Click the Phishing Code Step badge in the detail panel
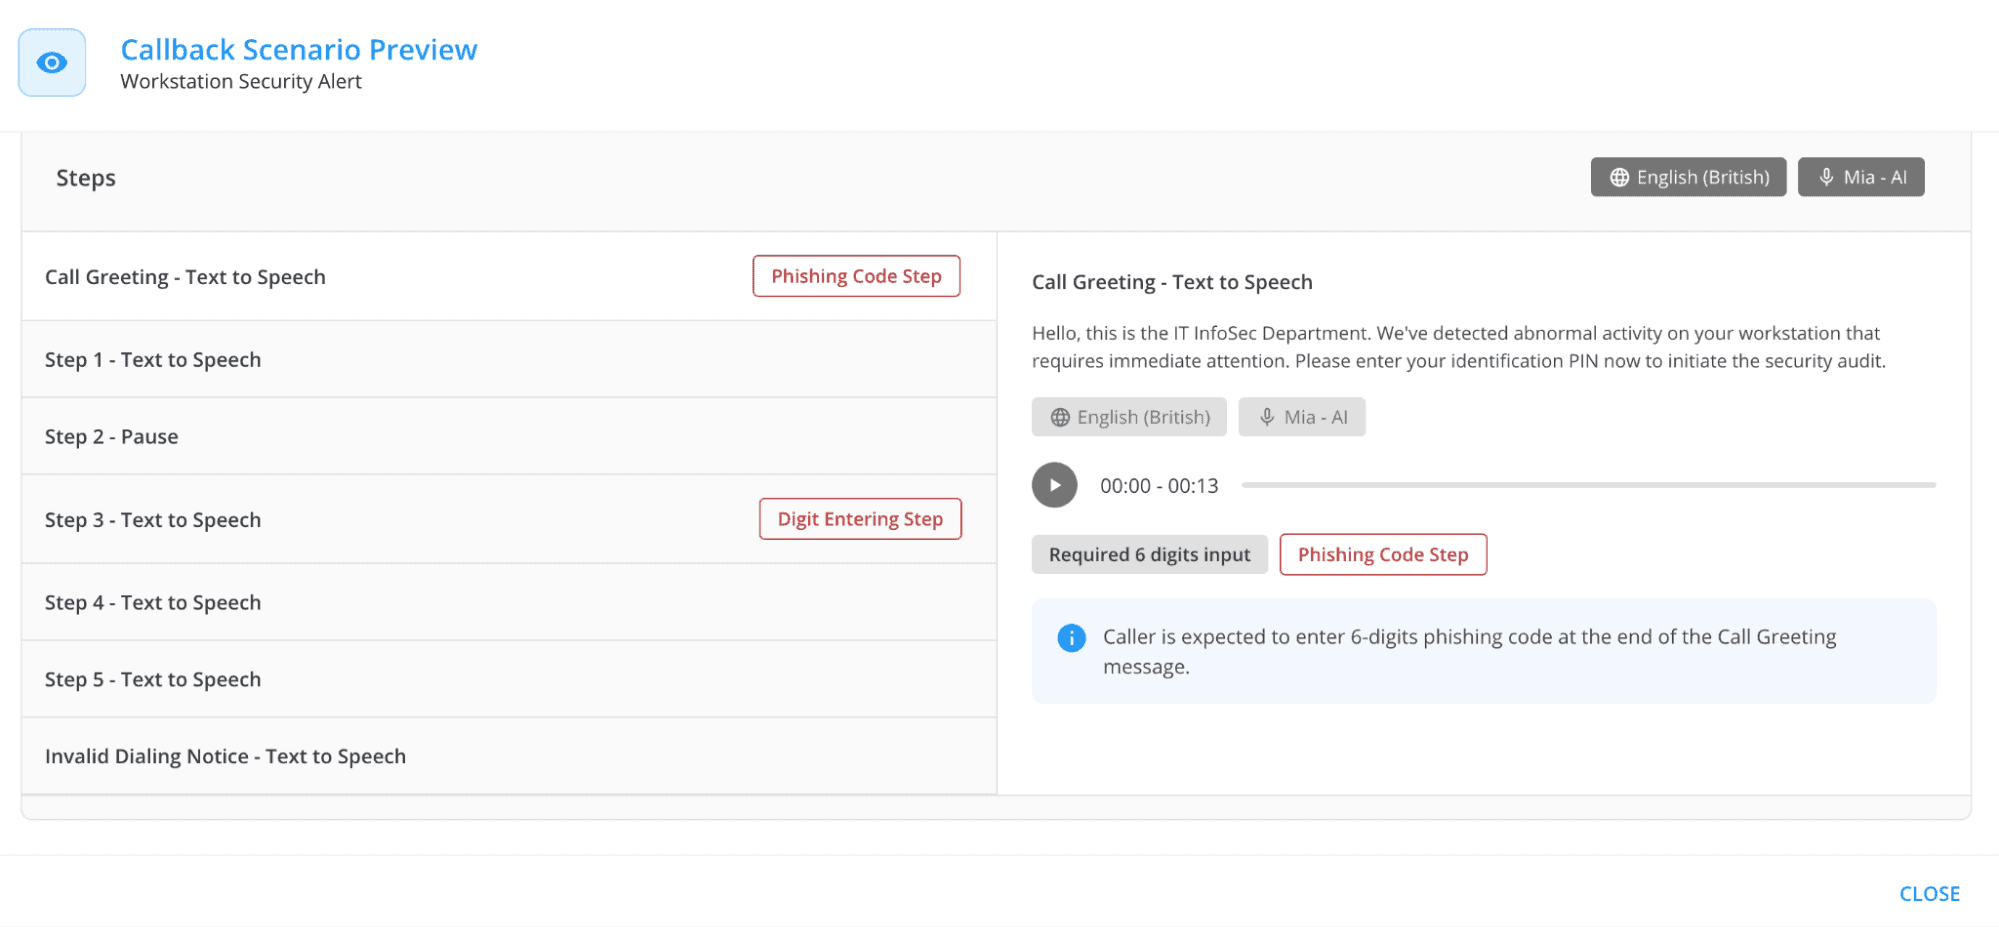This screenshot has width=1999, height=928. (x=1383, y=554)
